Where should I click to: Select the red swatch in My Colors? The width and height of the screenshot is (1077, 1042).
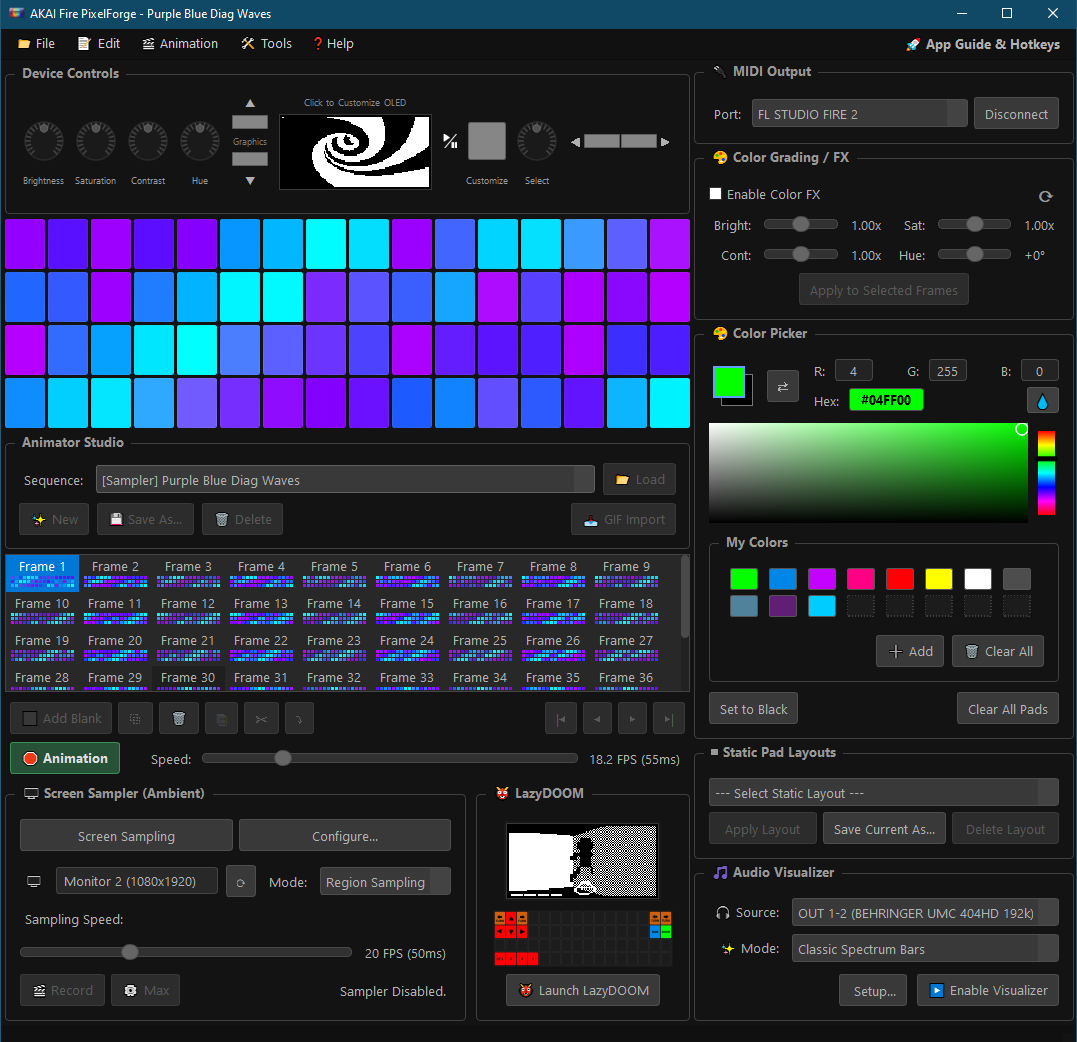899,579
